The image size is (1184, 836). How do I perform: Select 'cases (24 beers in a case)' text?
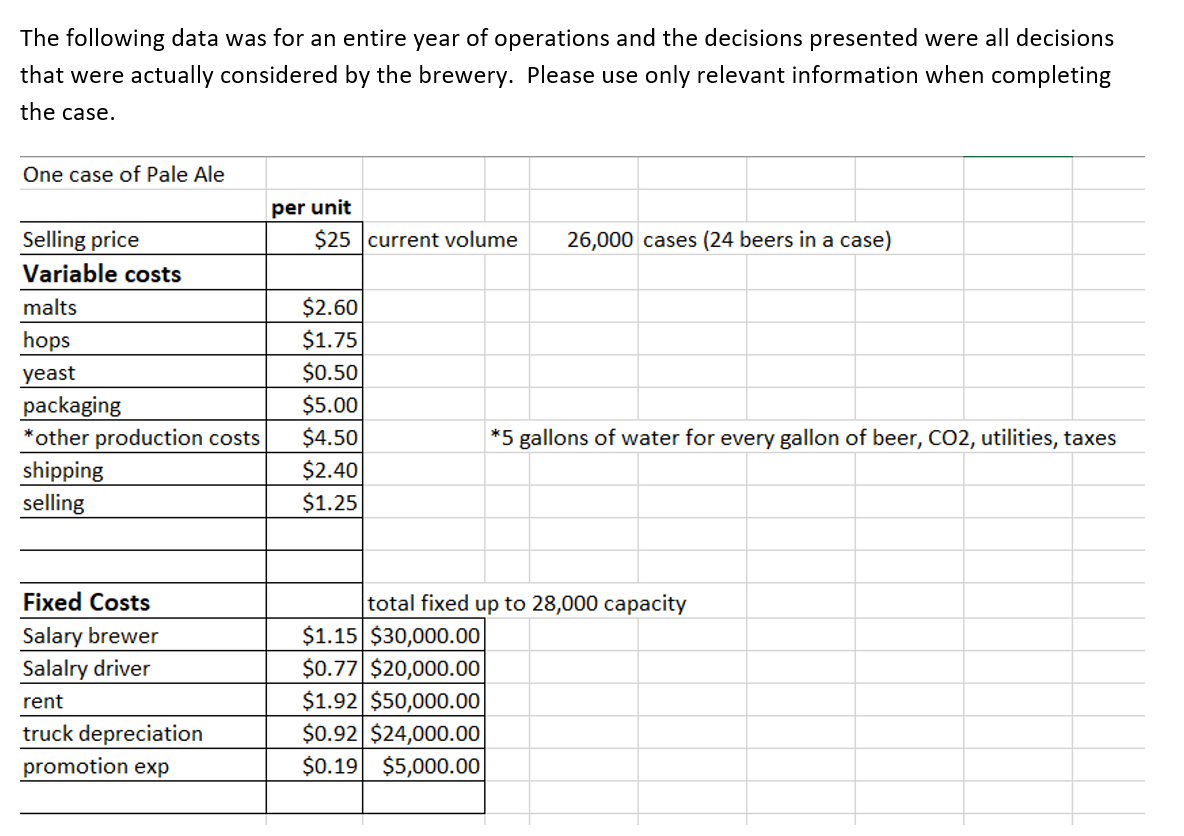tap(767, 239)
